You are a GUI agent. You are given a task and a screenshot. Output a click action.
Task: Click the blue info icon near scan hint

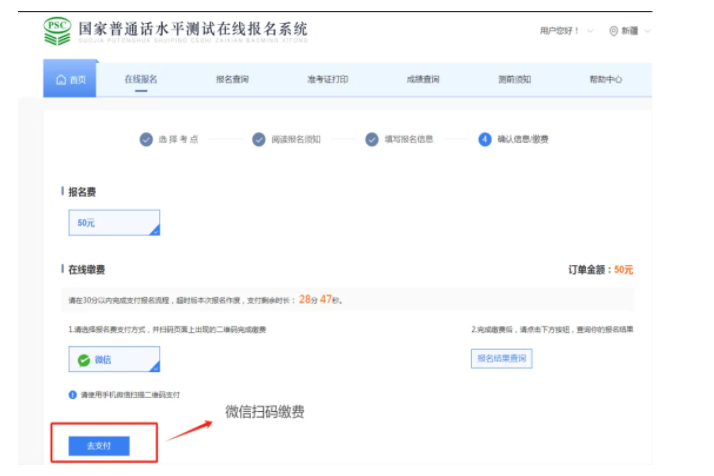point(73,395)
